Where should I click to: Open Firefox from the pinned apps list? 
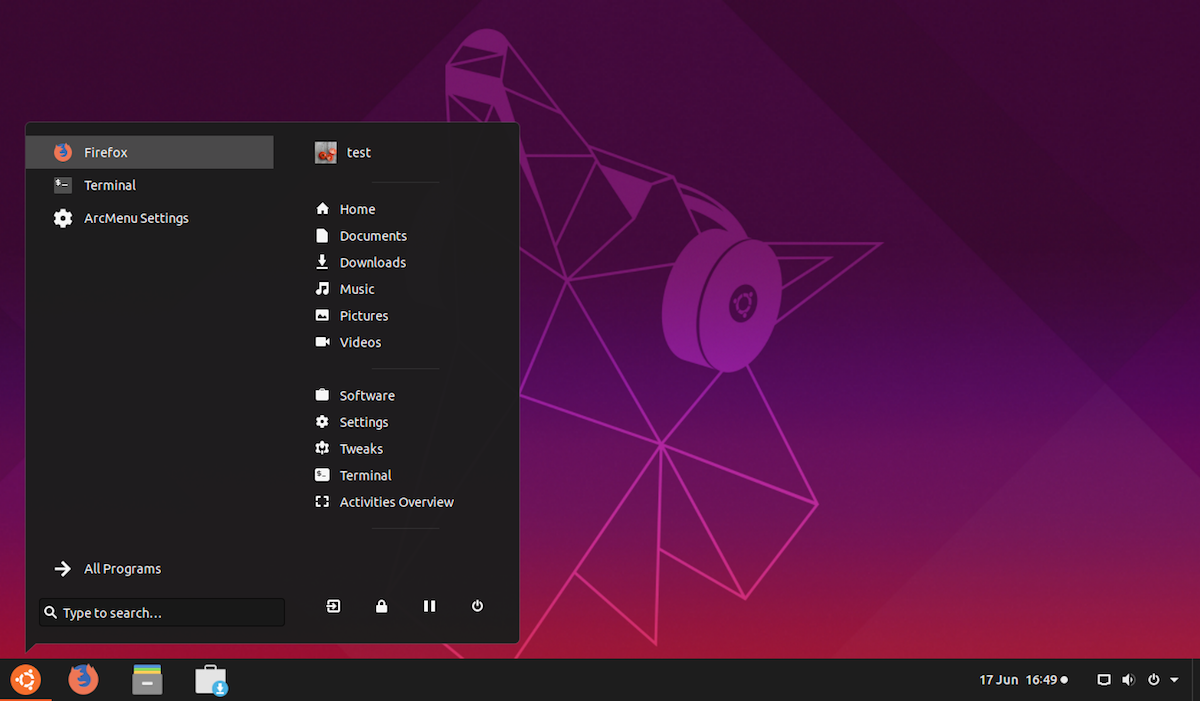tap(149, 152)
